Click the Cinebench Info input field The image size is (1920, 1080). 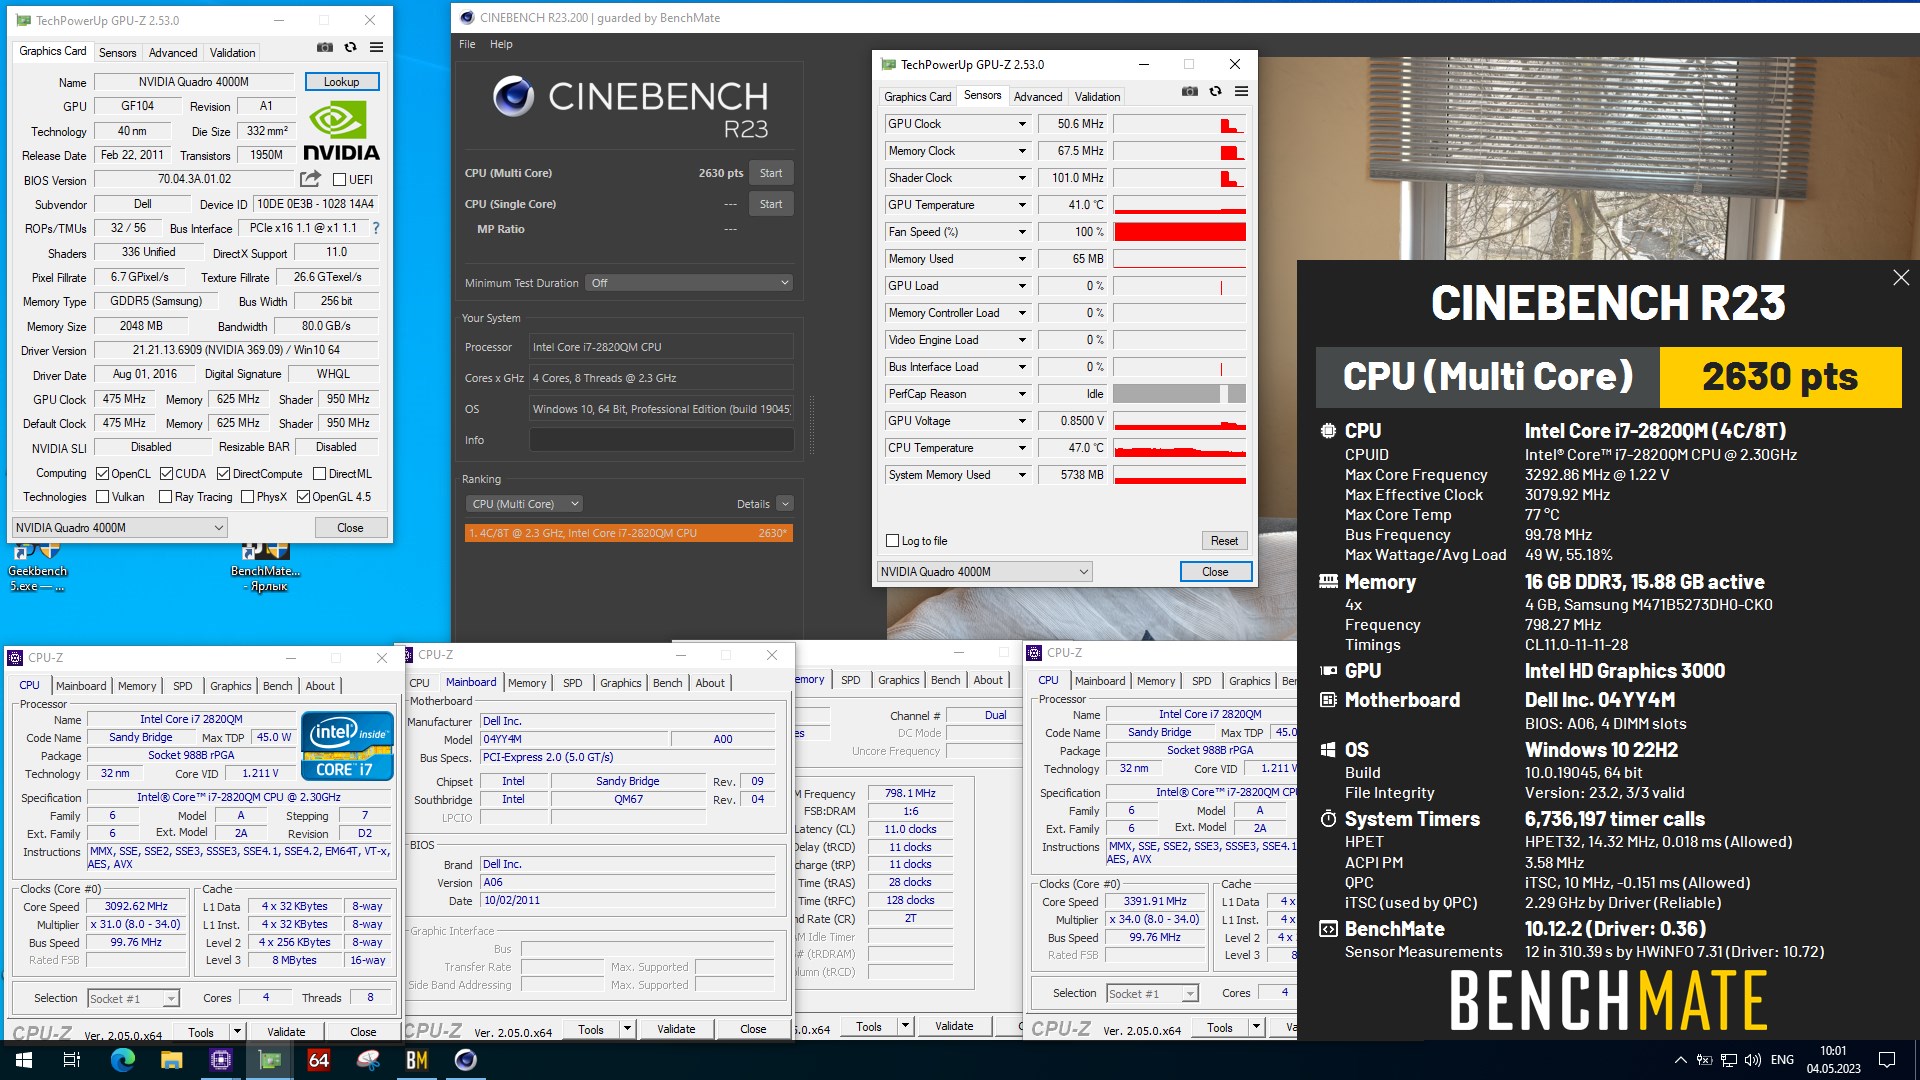(x=661, y=440)
